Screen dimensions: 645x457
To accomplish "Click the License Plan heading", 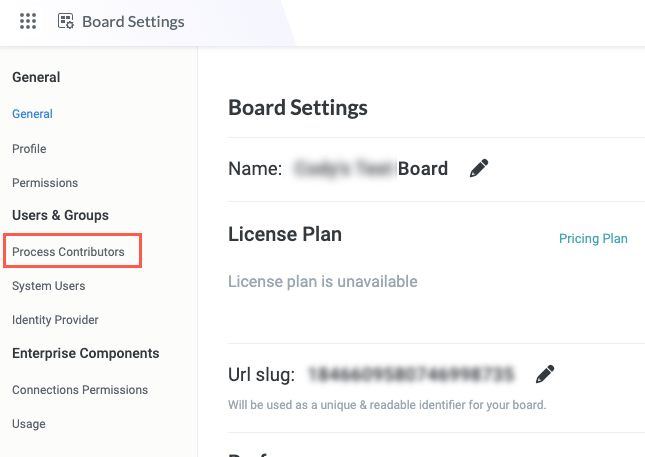I will pos(285,235).
